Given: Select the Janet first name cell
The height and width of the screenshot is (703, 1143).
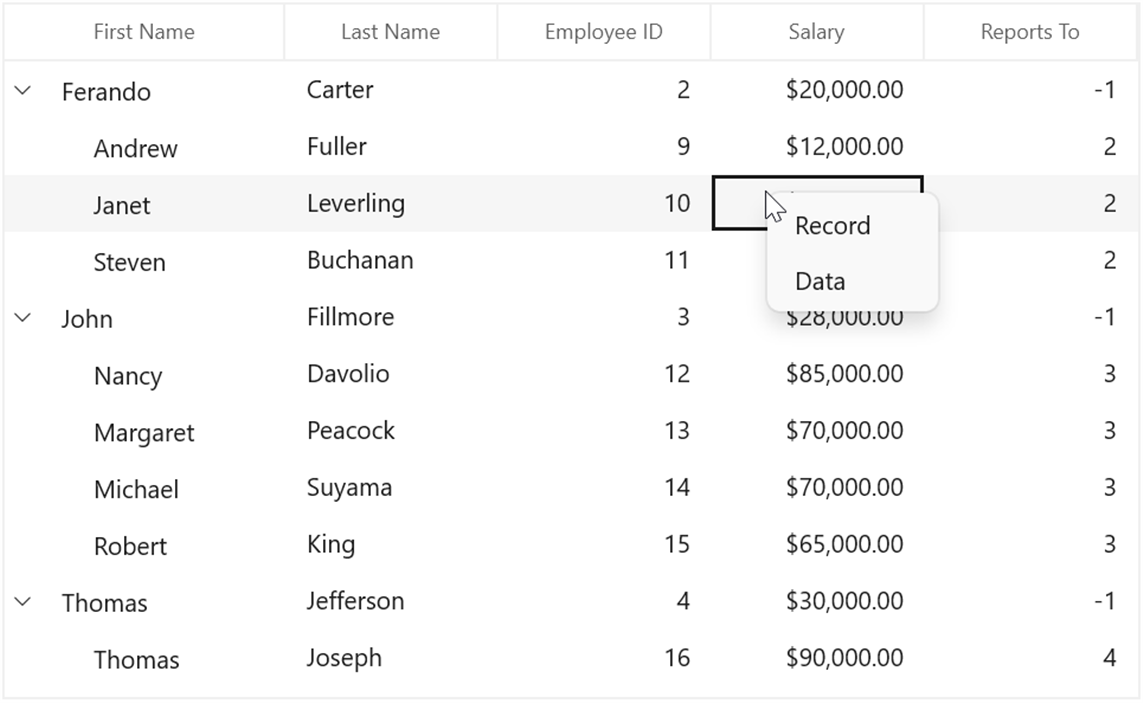Looking at the screenshot, I should point(144,204).
